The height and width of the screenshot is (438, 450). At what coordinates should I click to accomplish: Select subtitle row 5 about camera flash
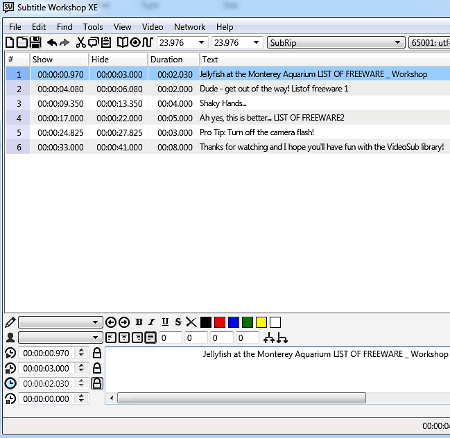click(x=228, y=133)
